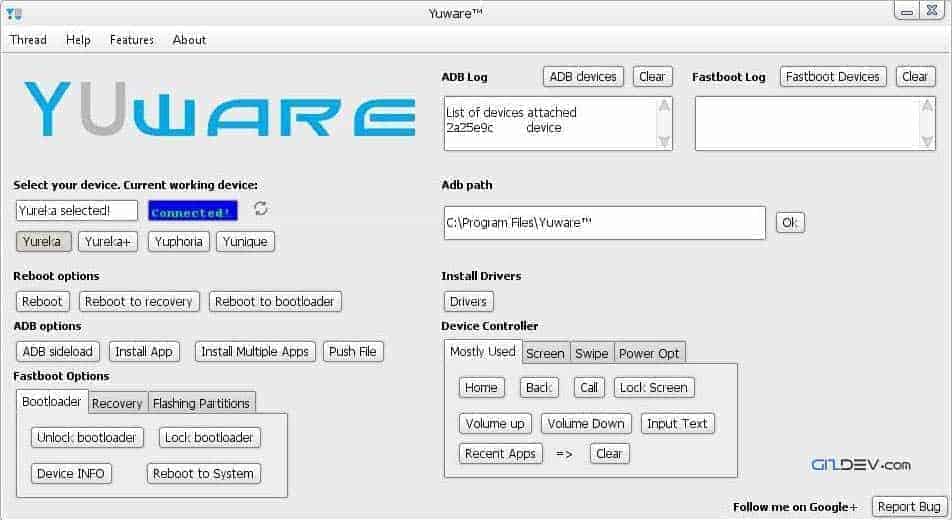Confirm Adb path with Ok button
Screen dimensions: 952x520
pyautogui.click(x=790, y=223)
